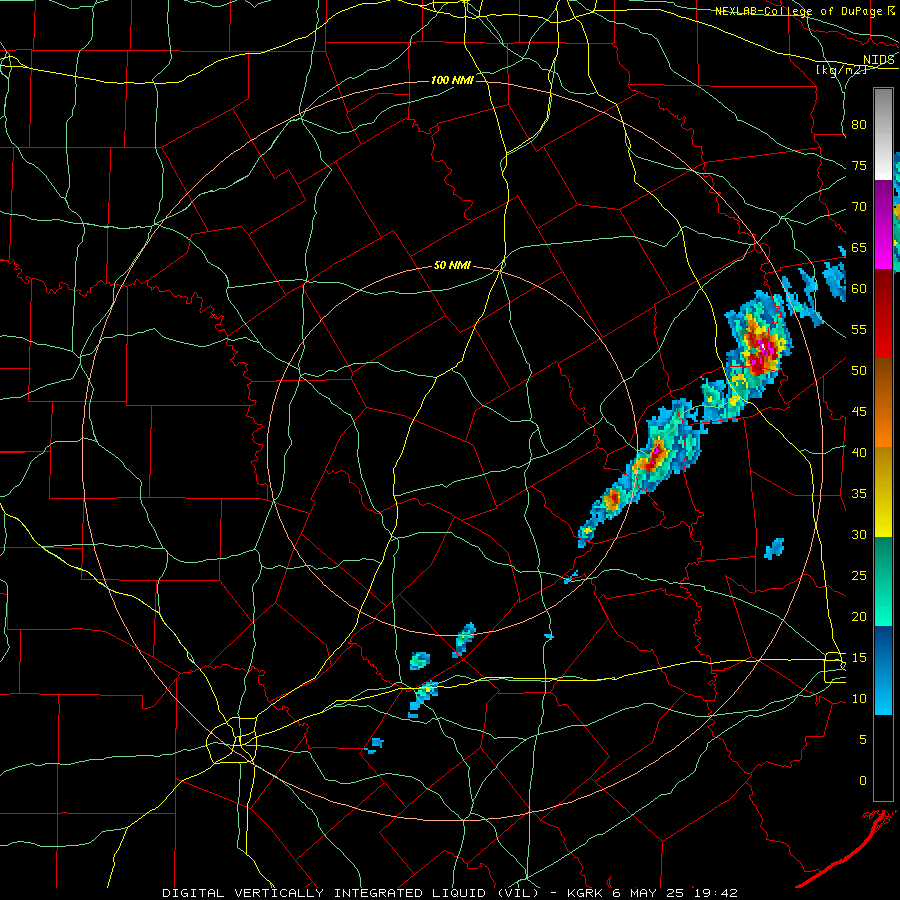The width and height of the screenshot is (900, 900).
Task: Click the magenta core of the northeast storm cell
Action: coord(764,348)
